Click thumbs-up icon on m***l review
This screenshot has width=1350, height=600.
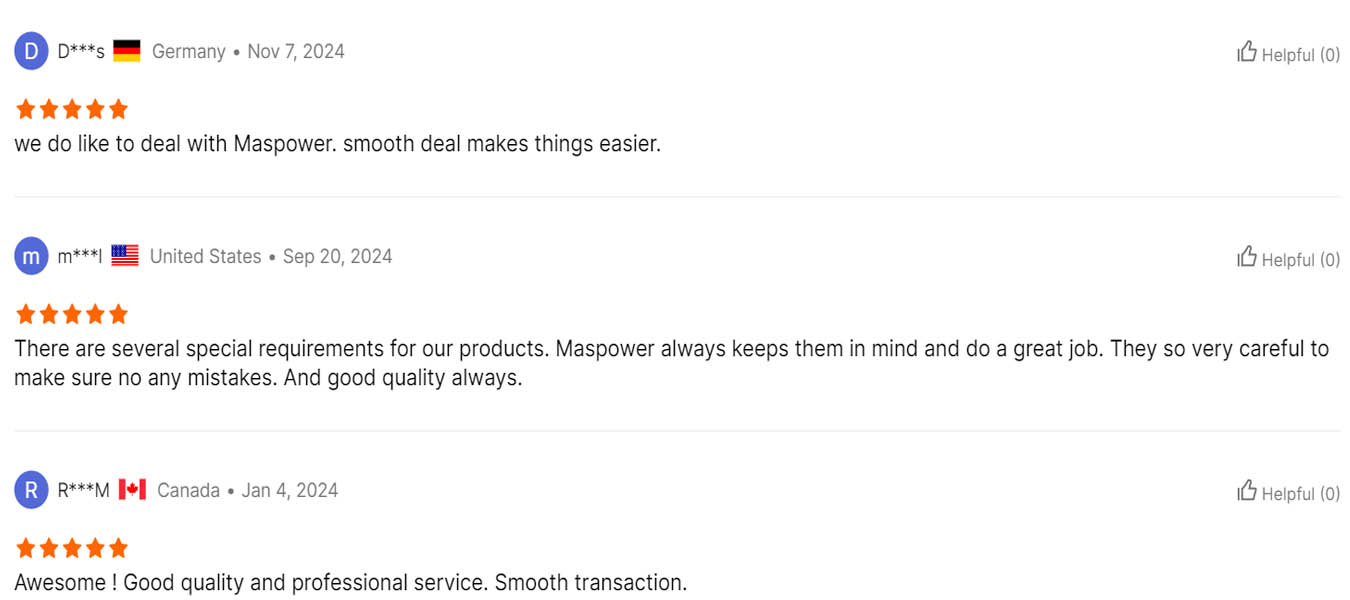click(1246, 256)
